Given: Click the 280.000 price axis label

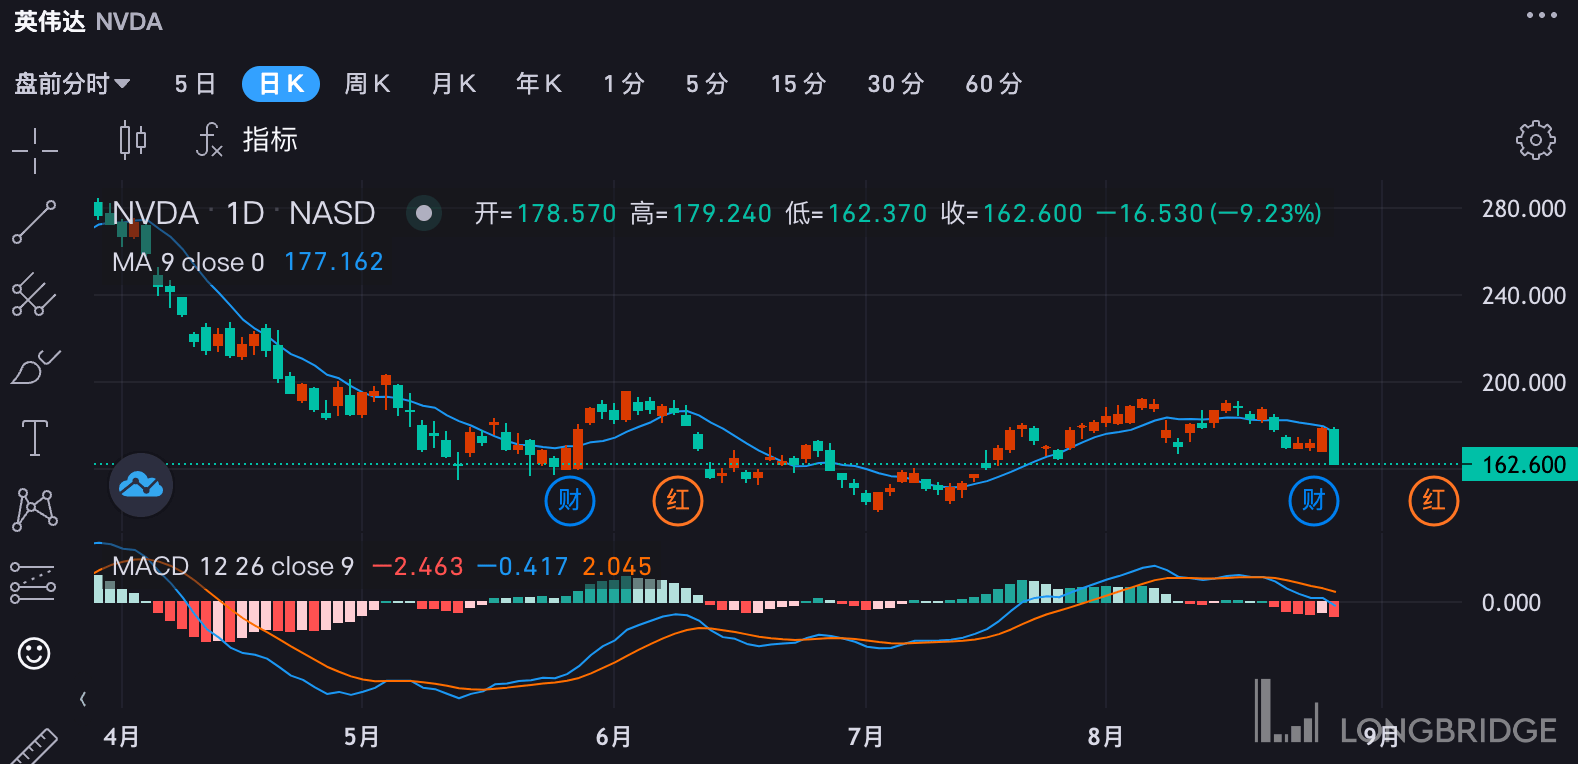Looking at the screenshot, I should (x=1523, y=209).
